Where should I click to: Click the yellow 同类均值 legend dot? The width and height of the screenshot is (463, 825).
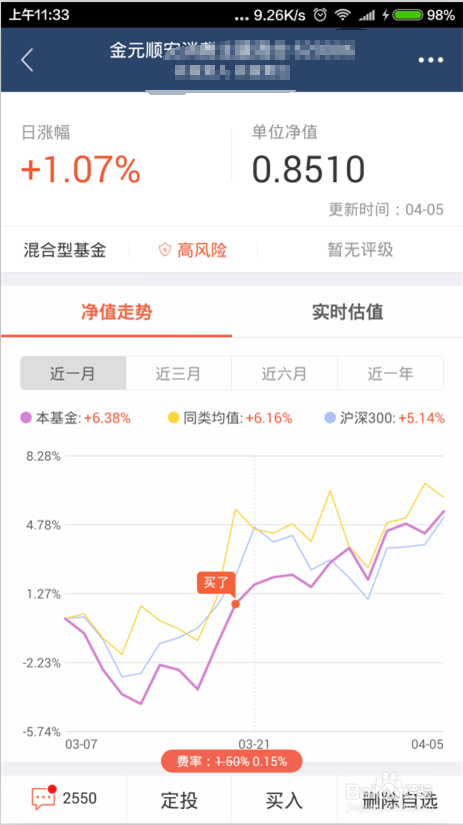pyautogui.click(x=174, y=418)
